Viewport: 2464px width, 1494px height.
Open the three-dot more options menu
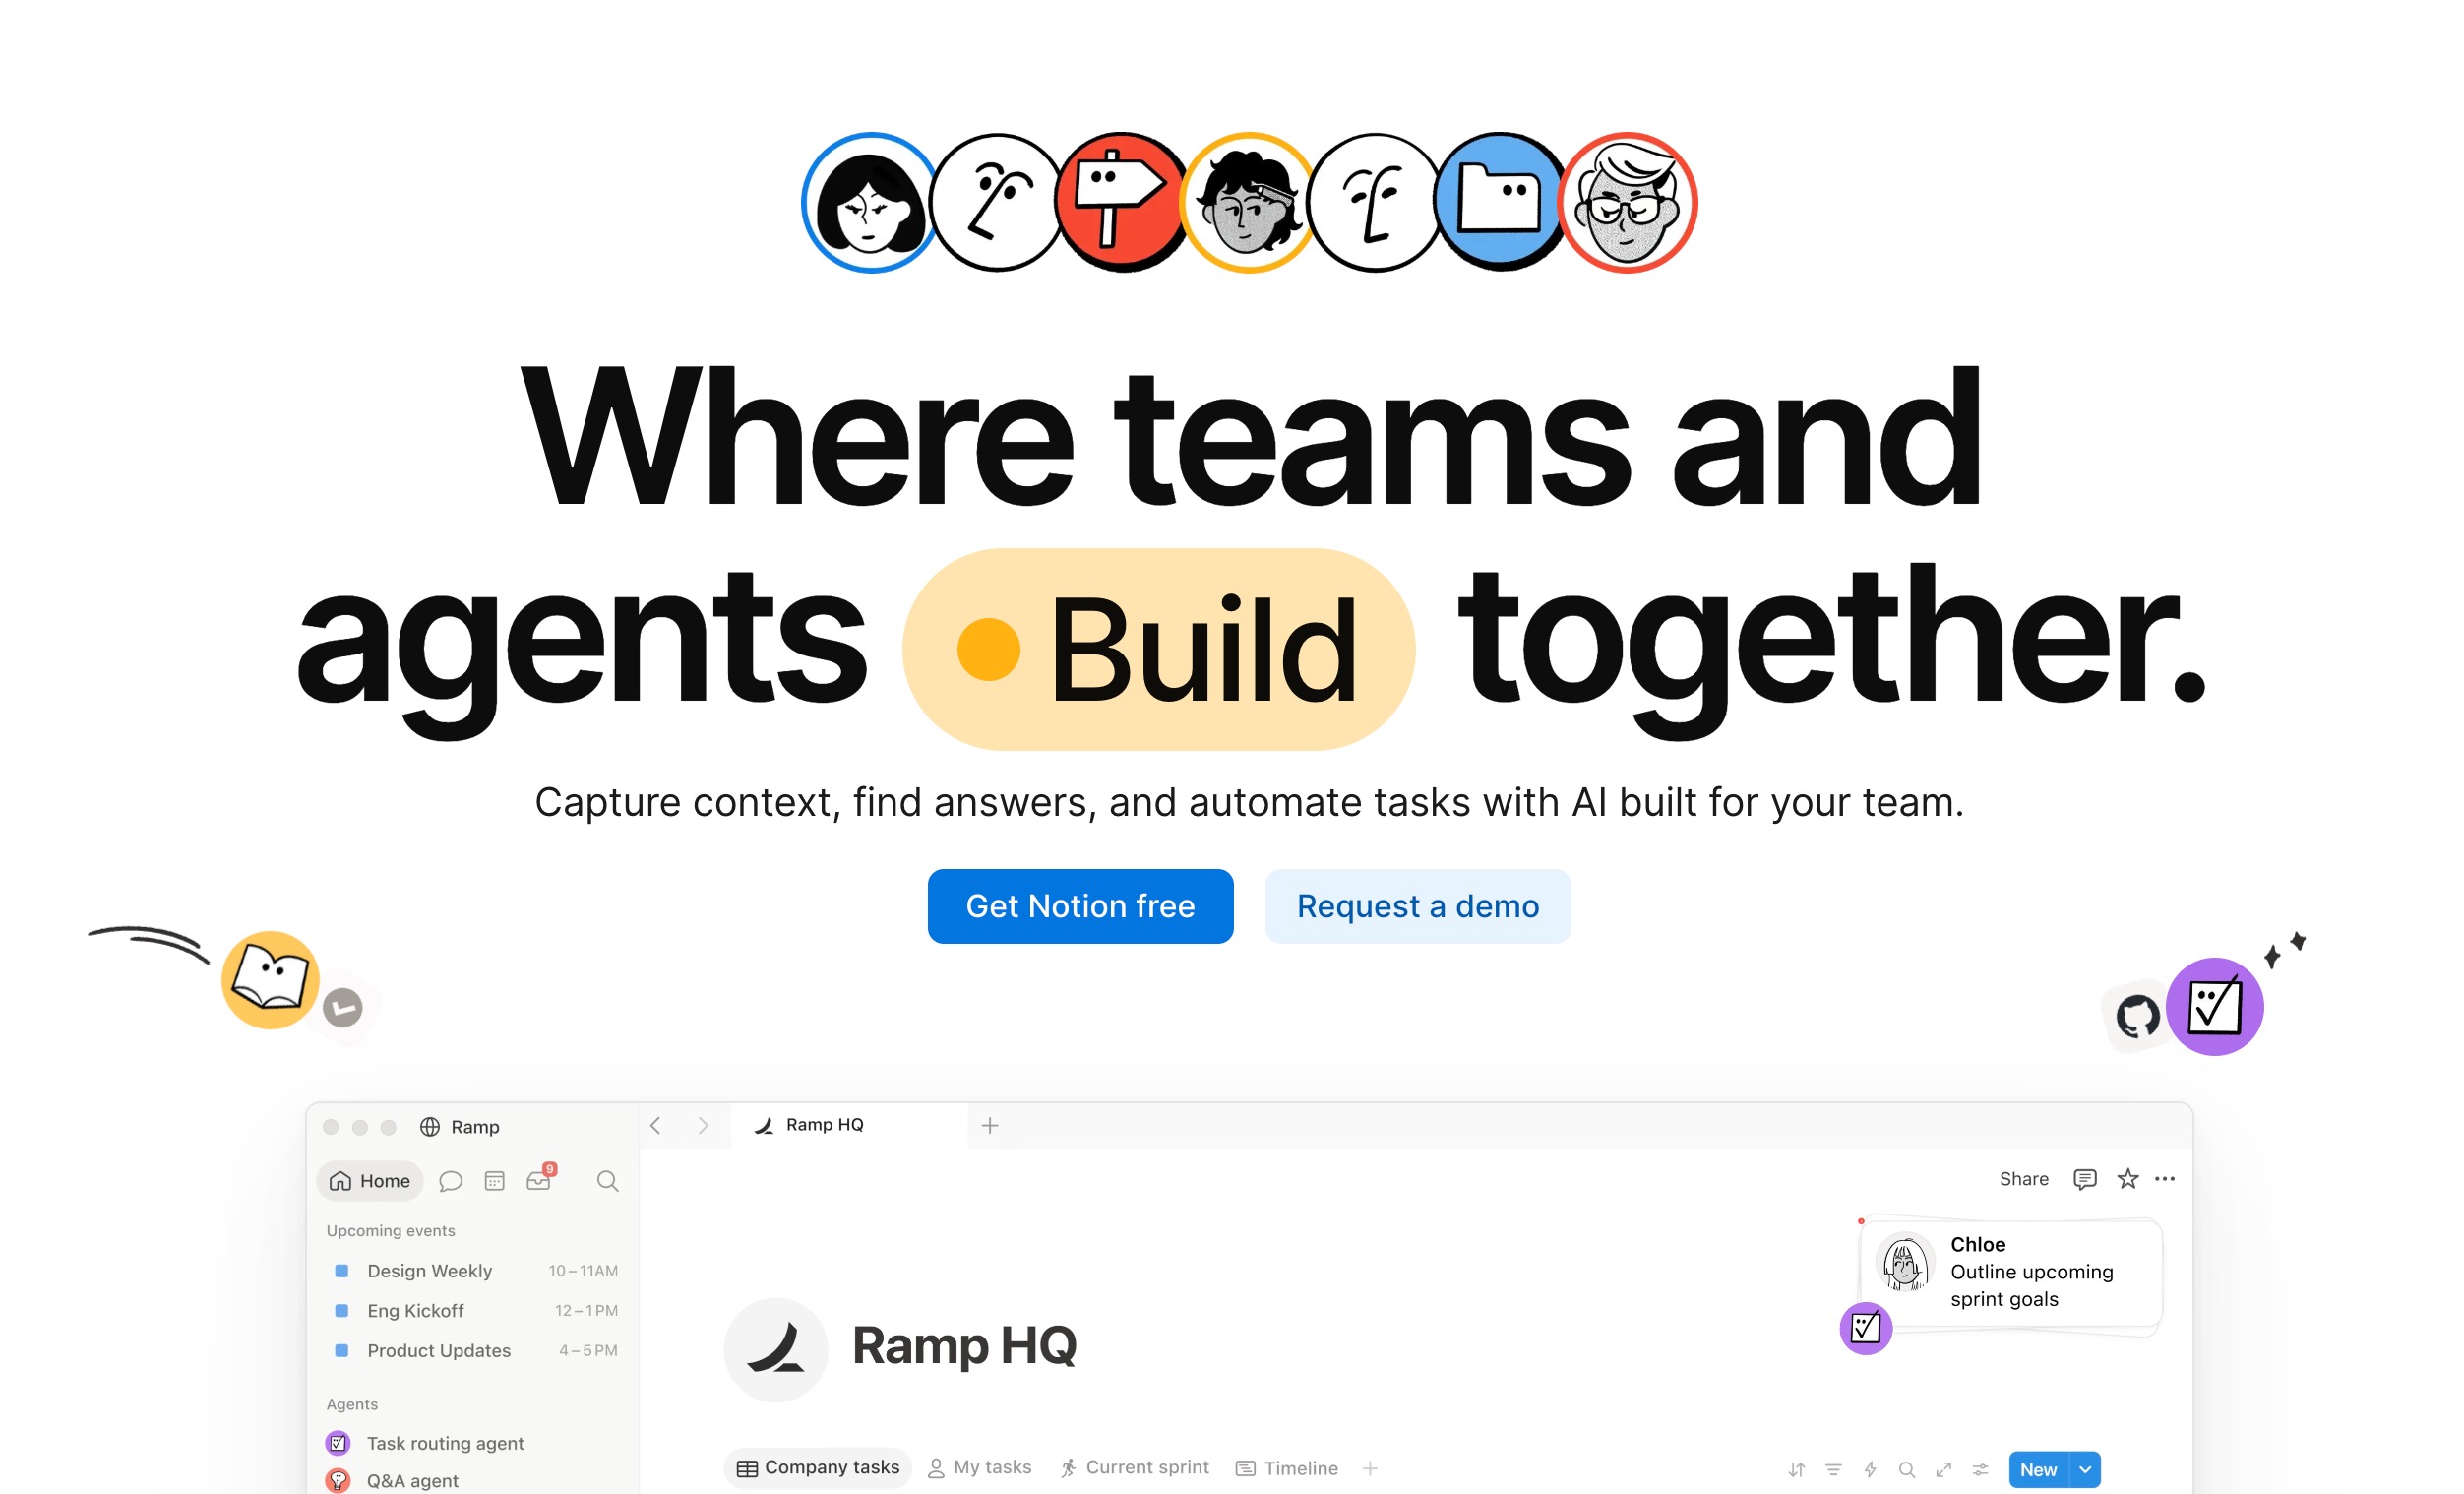pyautogui.click(x=2164, y=1179)
